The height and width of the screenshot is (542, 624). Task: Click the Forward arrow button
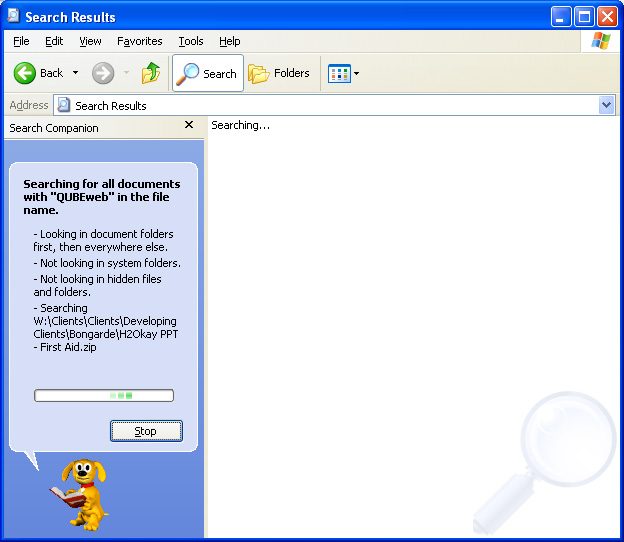coord(103,73)
